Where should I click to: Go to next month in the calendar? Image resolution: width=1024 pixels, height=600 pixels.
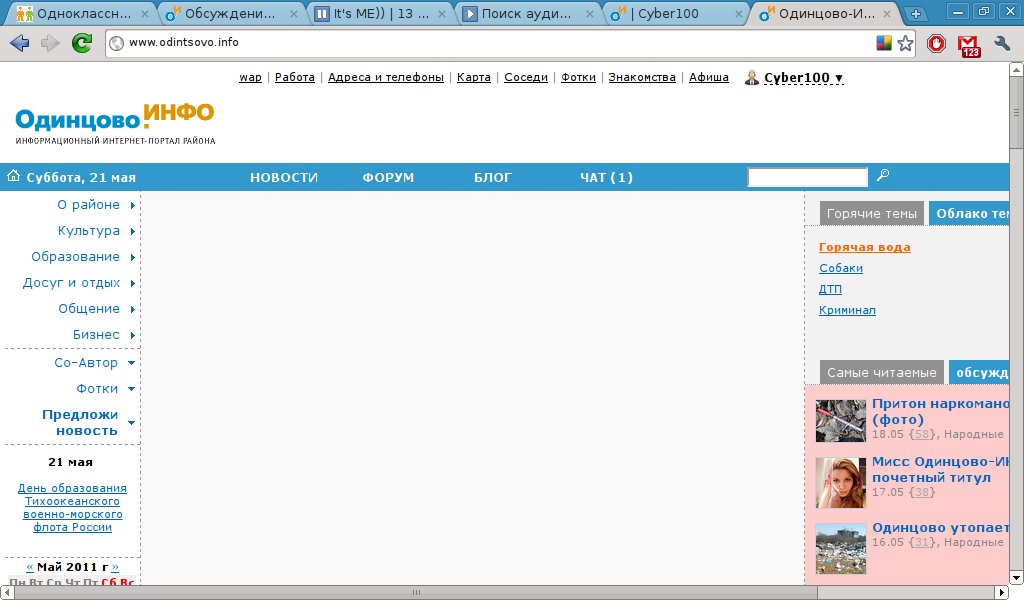click(115, 567)
